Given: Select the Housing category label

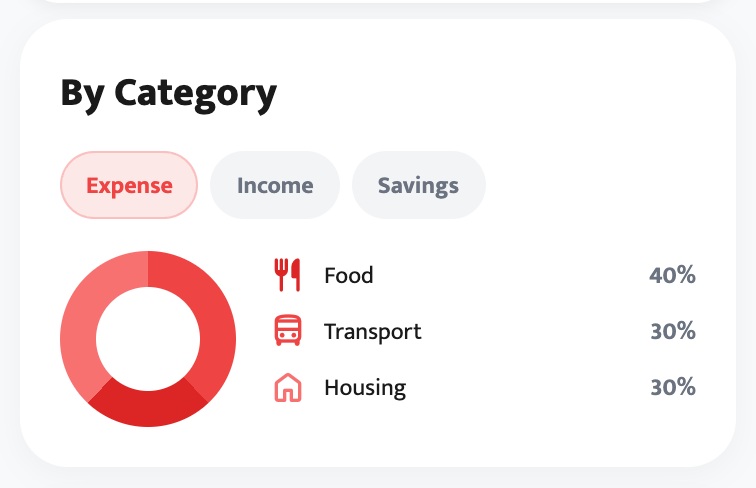Looking at the screenshot, I should 365,388.
